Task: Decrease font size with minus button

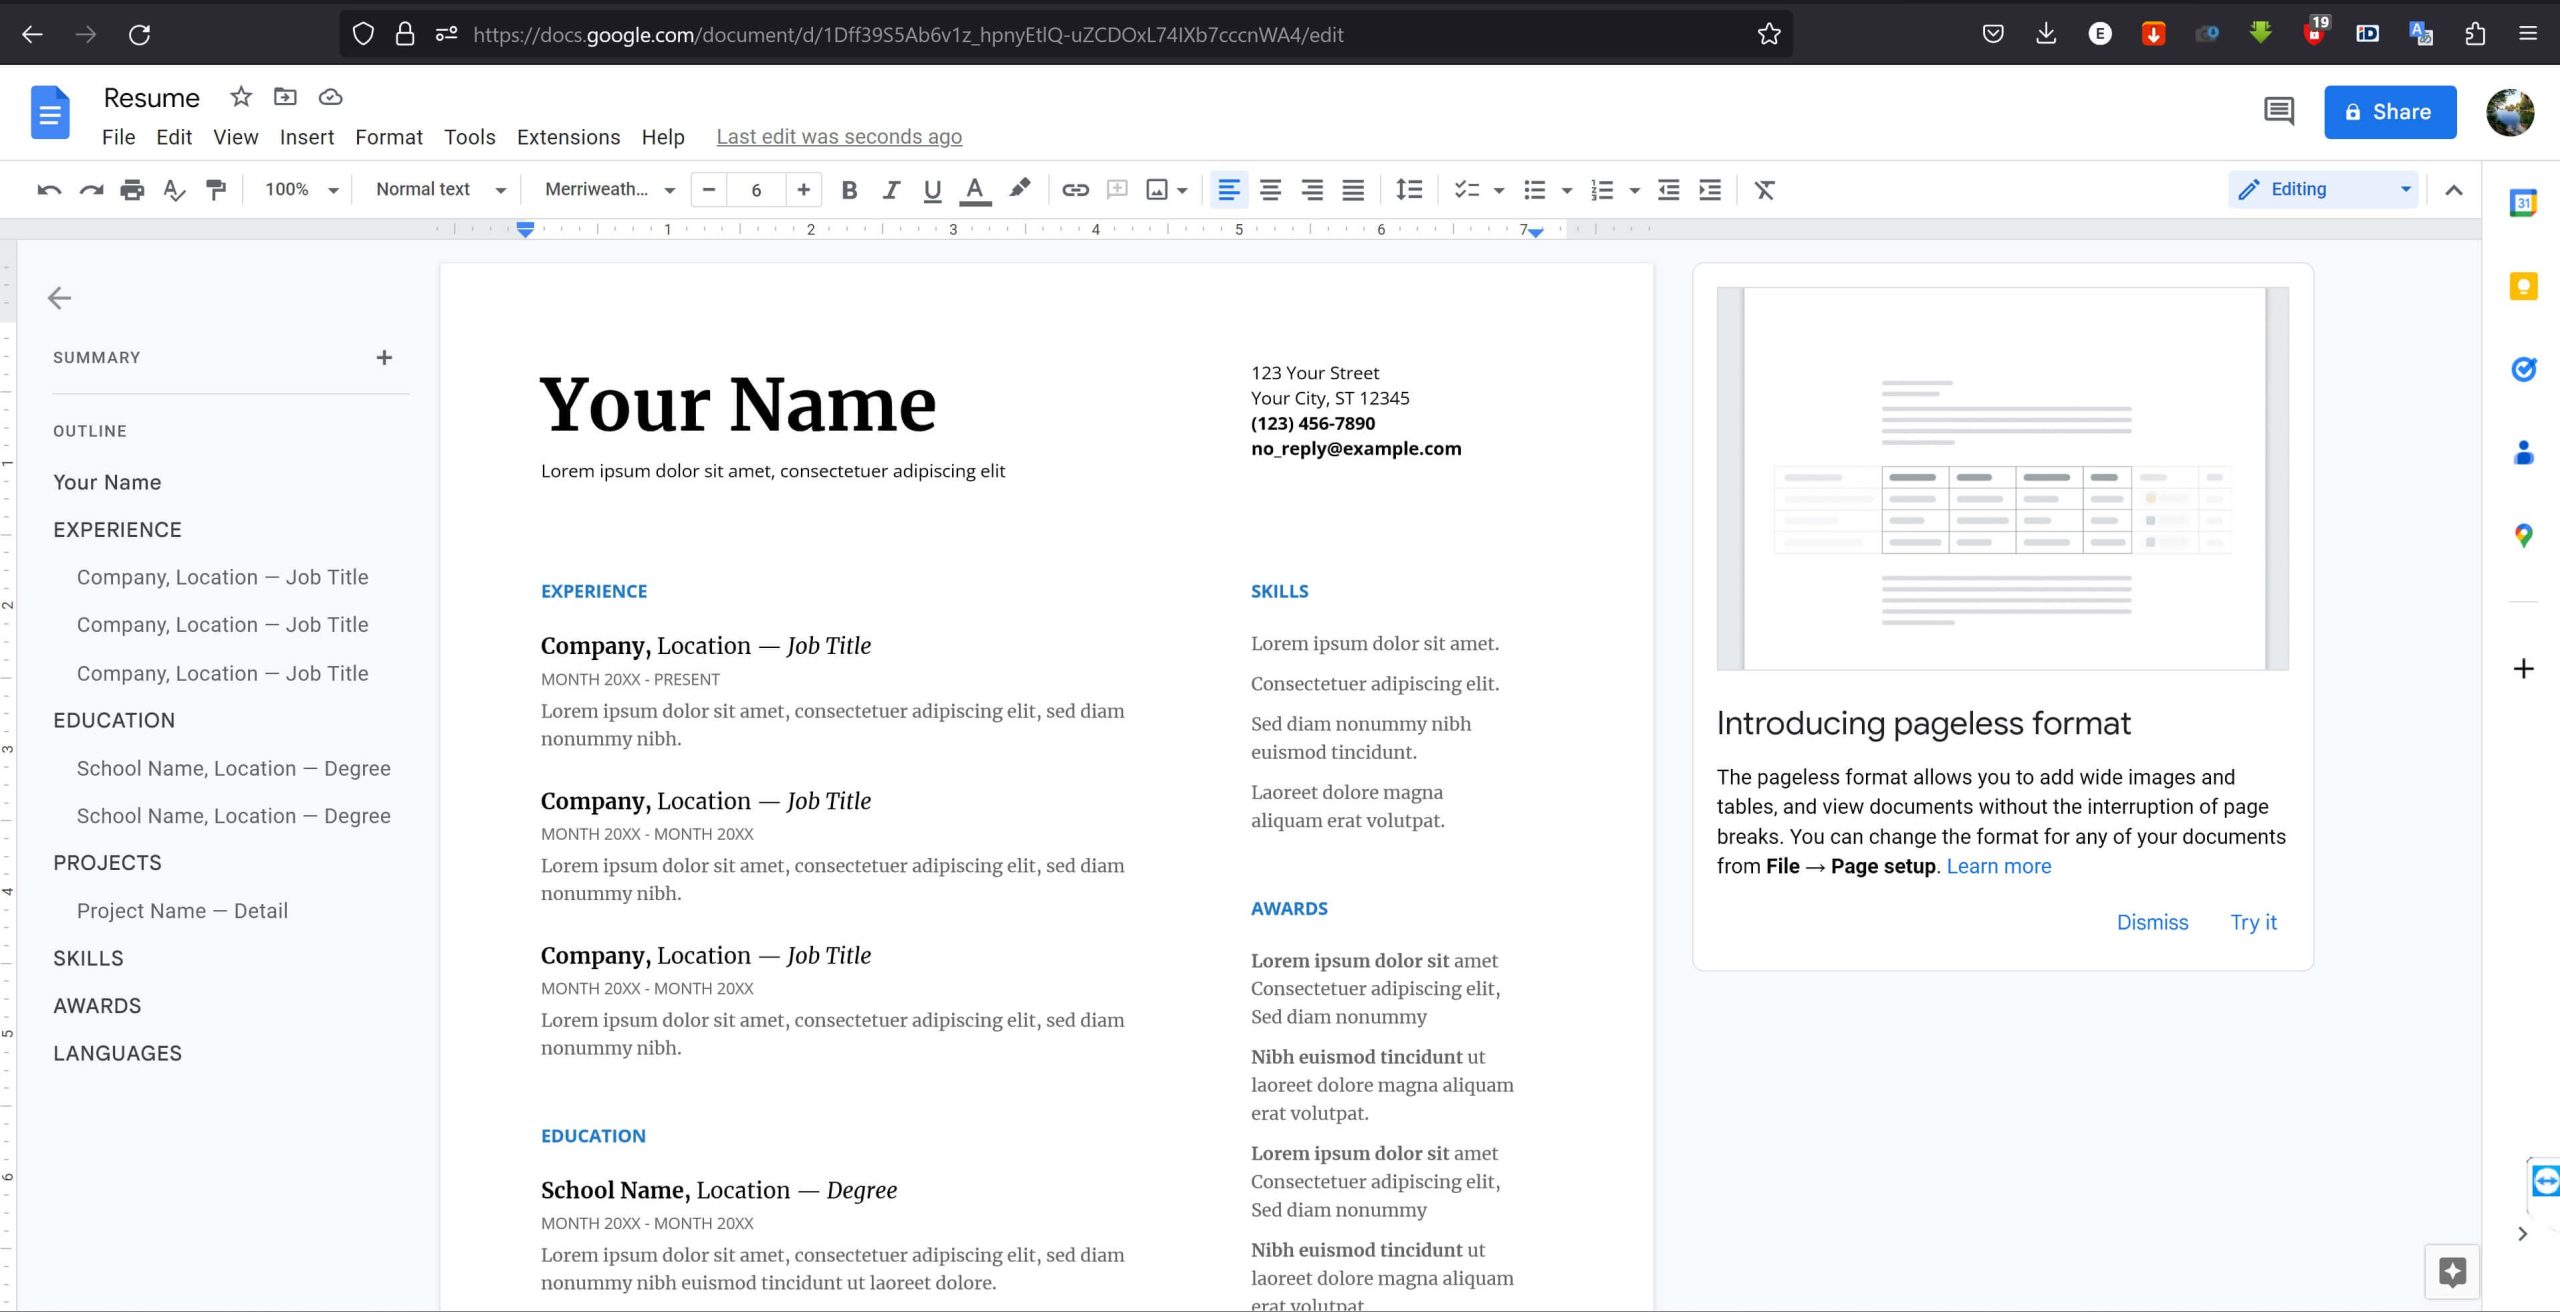Action: (x=709, y=190)
